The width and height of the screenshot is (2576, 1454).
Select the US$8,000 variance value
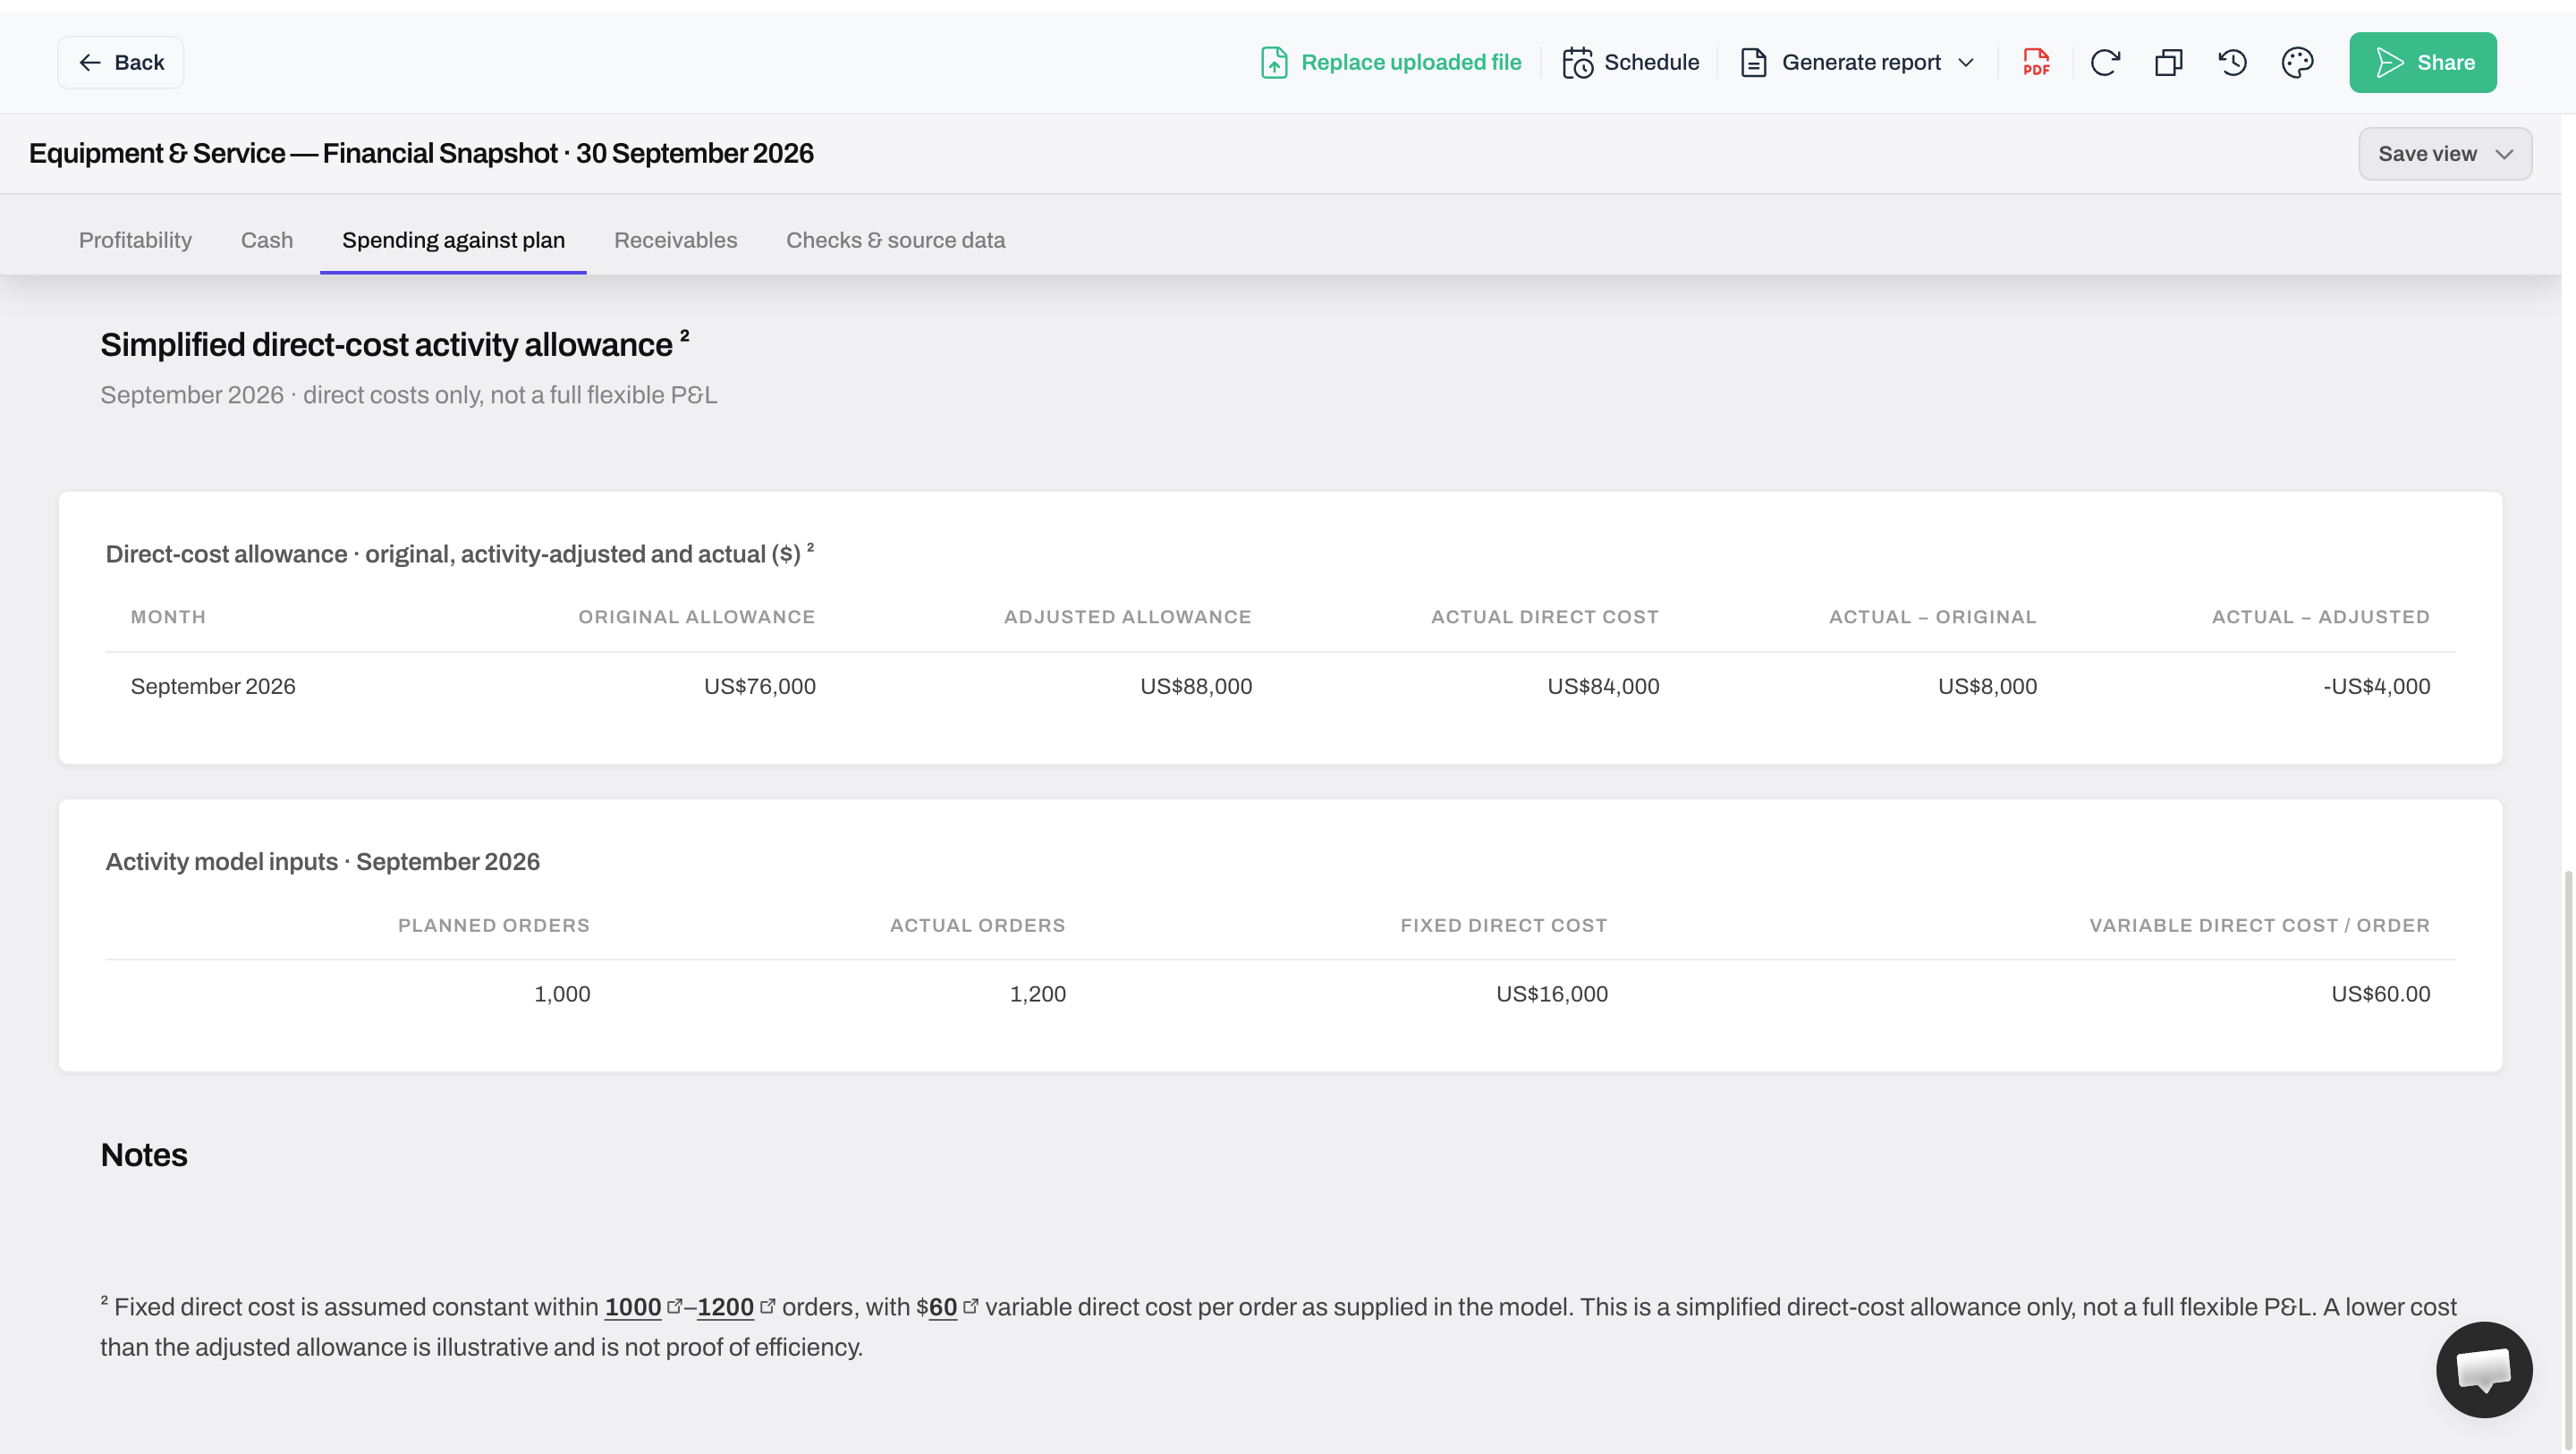pos(1987,686)
